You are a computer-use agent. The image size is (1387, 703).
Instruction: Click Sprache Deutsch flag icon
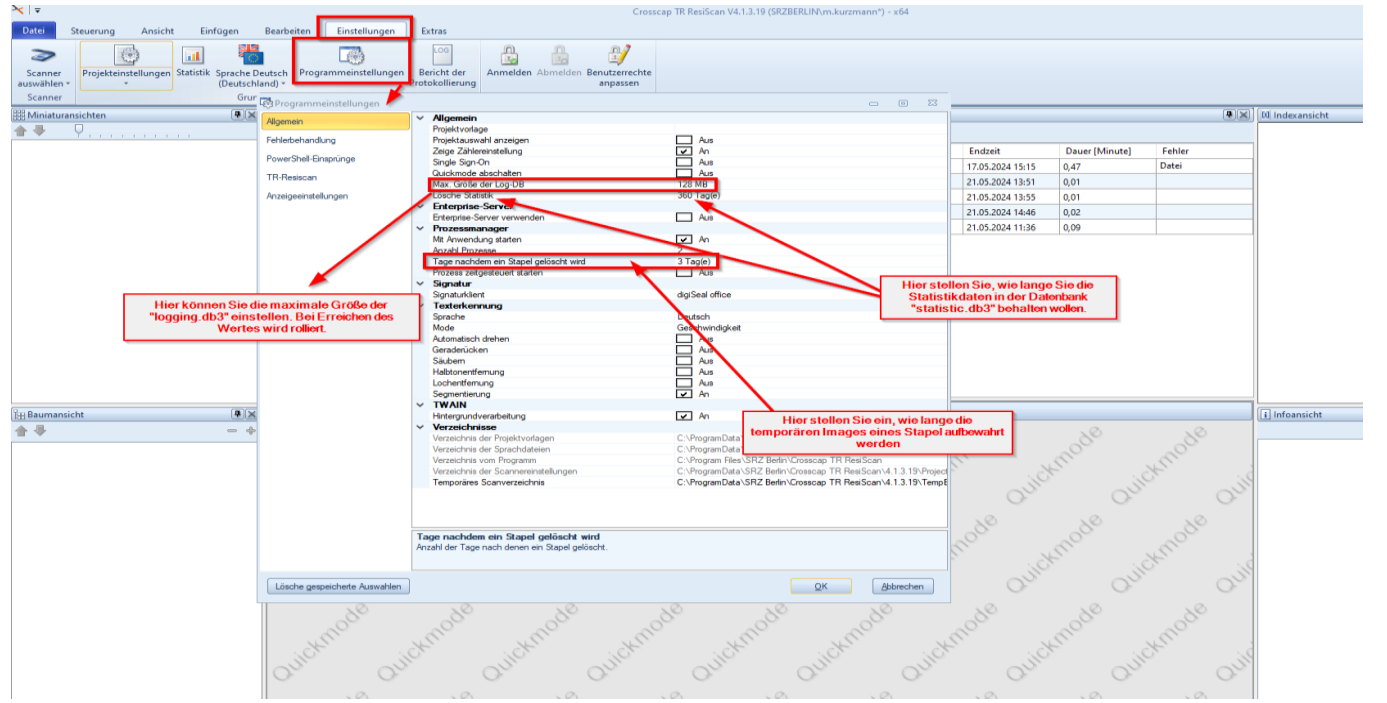click(x=251, y=55)
